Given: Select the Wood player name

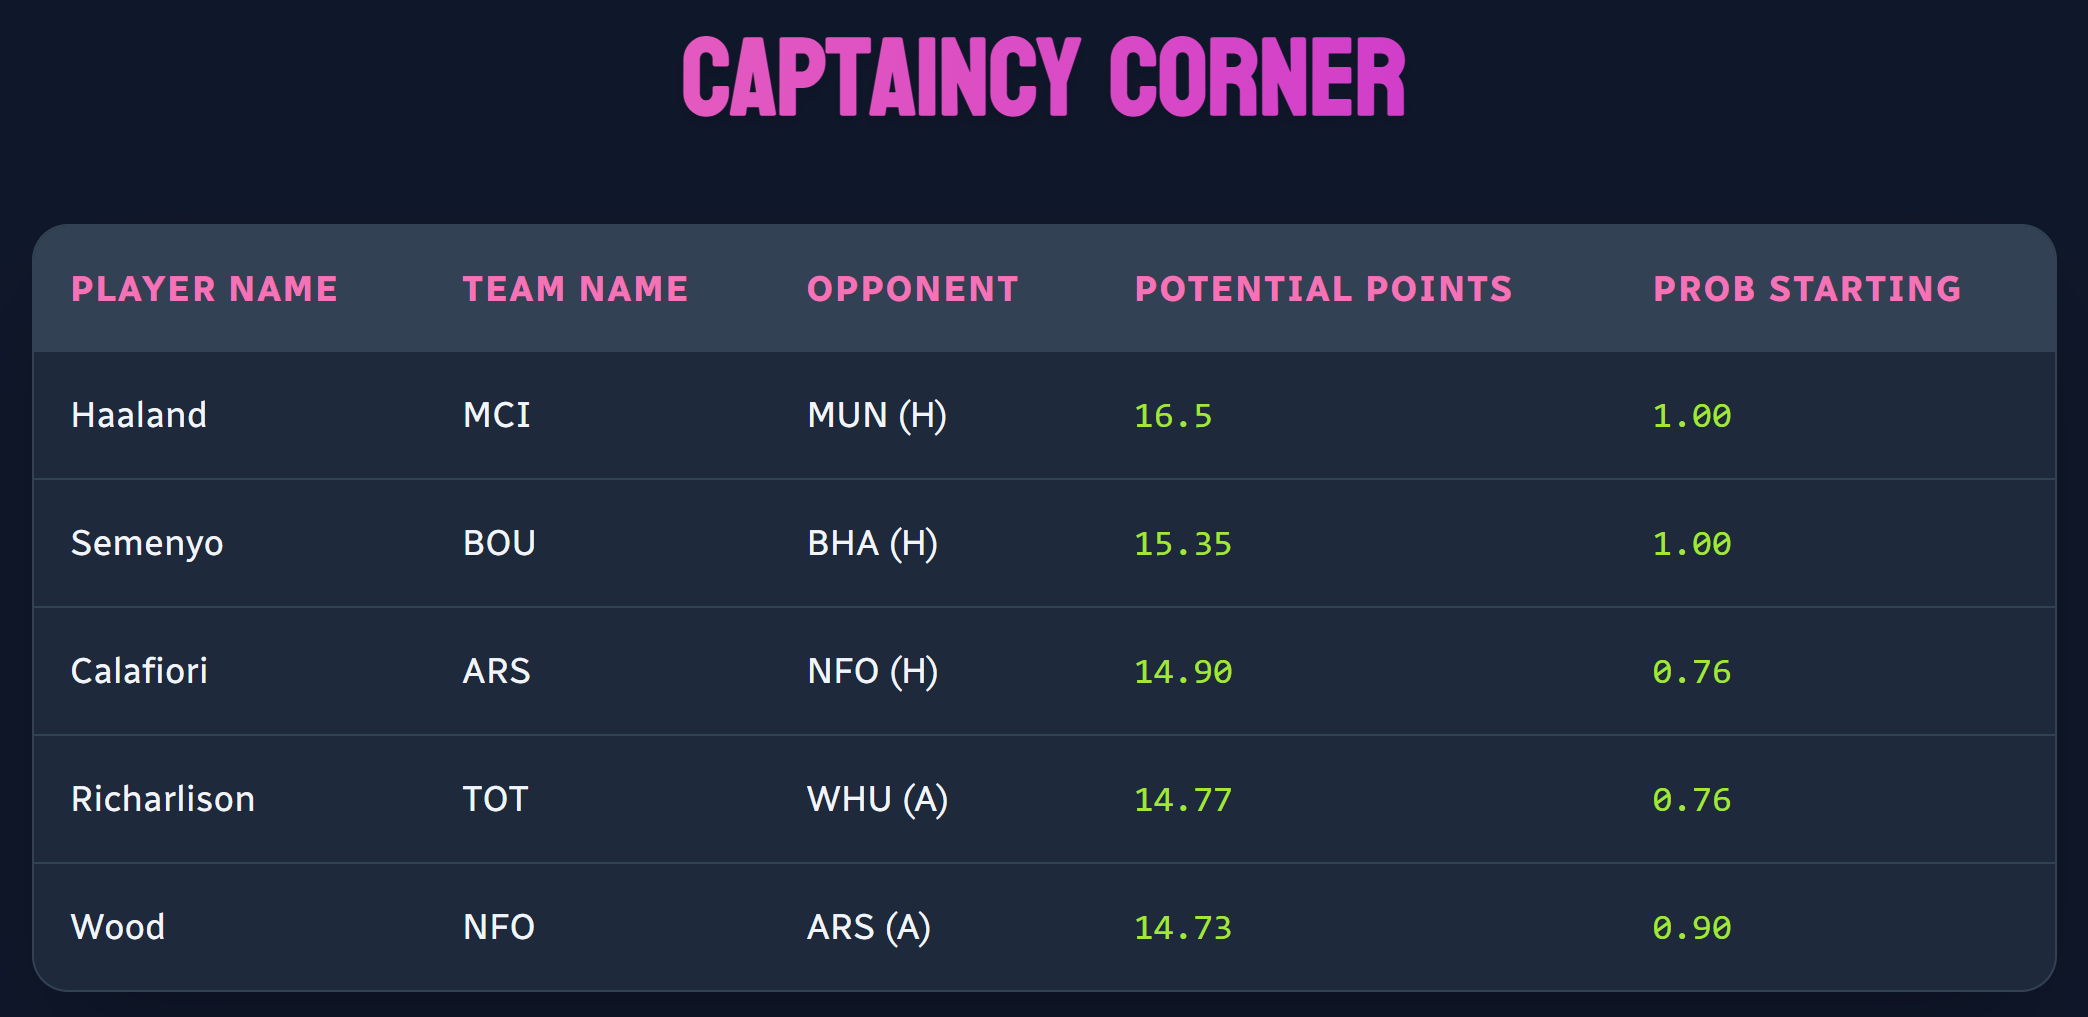Looking at the screenshot, I should 118,927.
